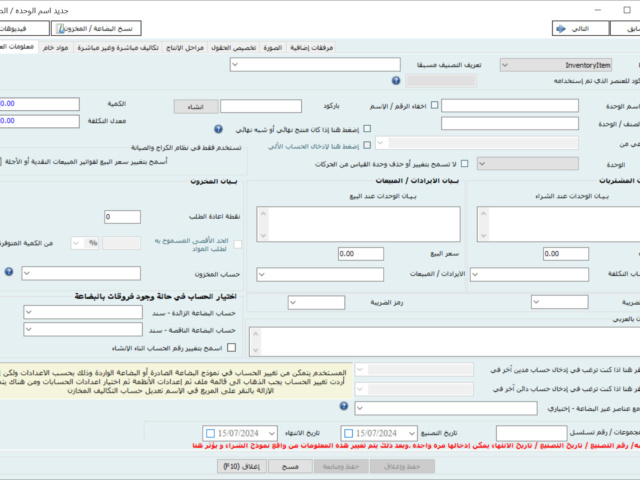
Task: Check اسمح بتغيير رقم الحساب اثناء الإنشاء
Action: (x=231, y=347)
